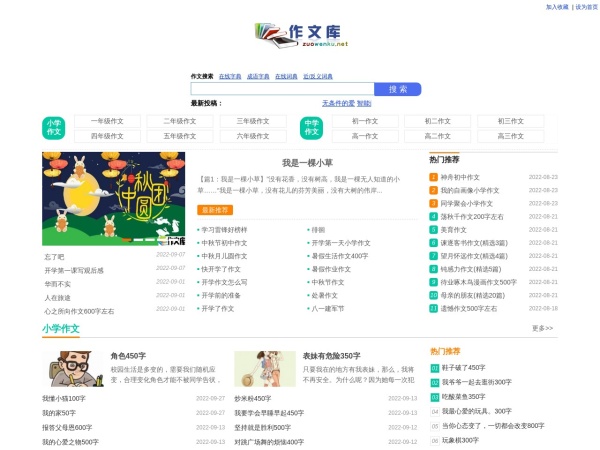600x450 pixels.
Task: Select the 三年级作文 category
Action: 253,121
